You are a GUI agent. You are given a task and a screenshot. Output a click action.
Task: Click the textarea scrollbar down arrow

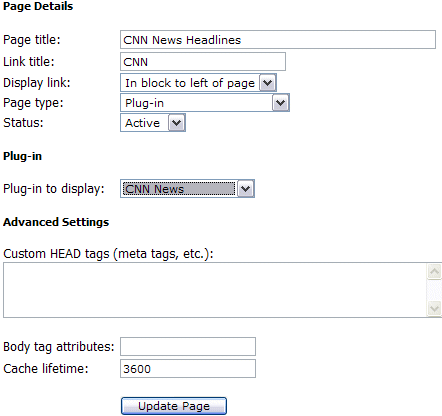[434, 309]
